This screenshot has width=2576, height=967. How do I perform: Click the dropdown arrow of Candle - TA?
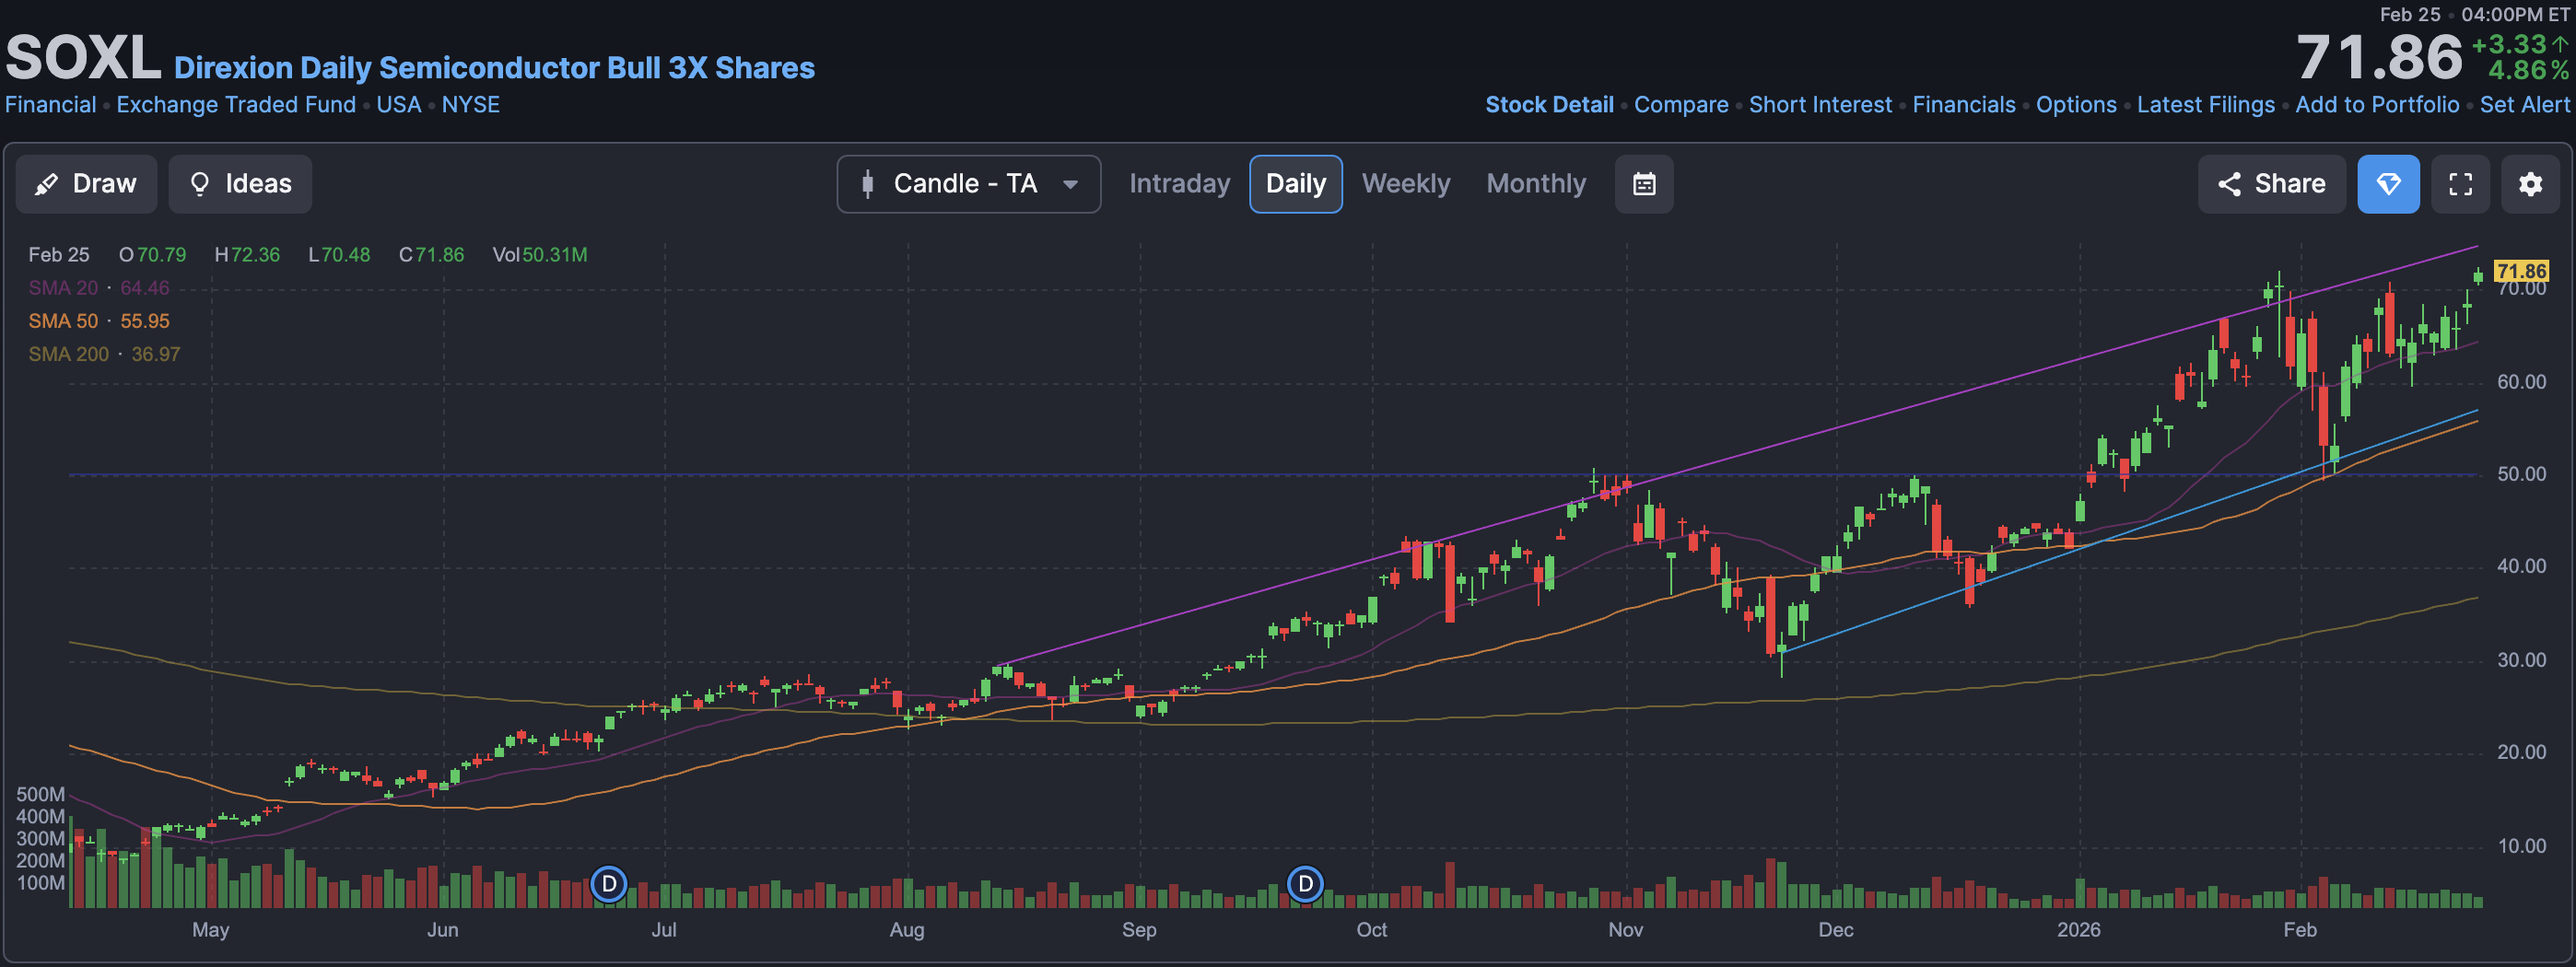point(1070,184)
